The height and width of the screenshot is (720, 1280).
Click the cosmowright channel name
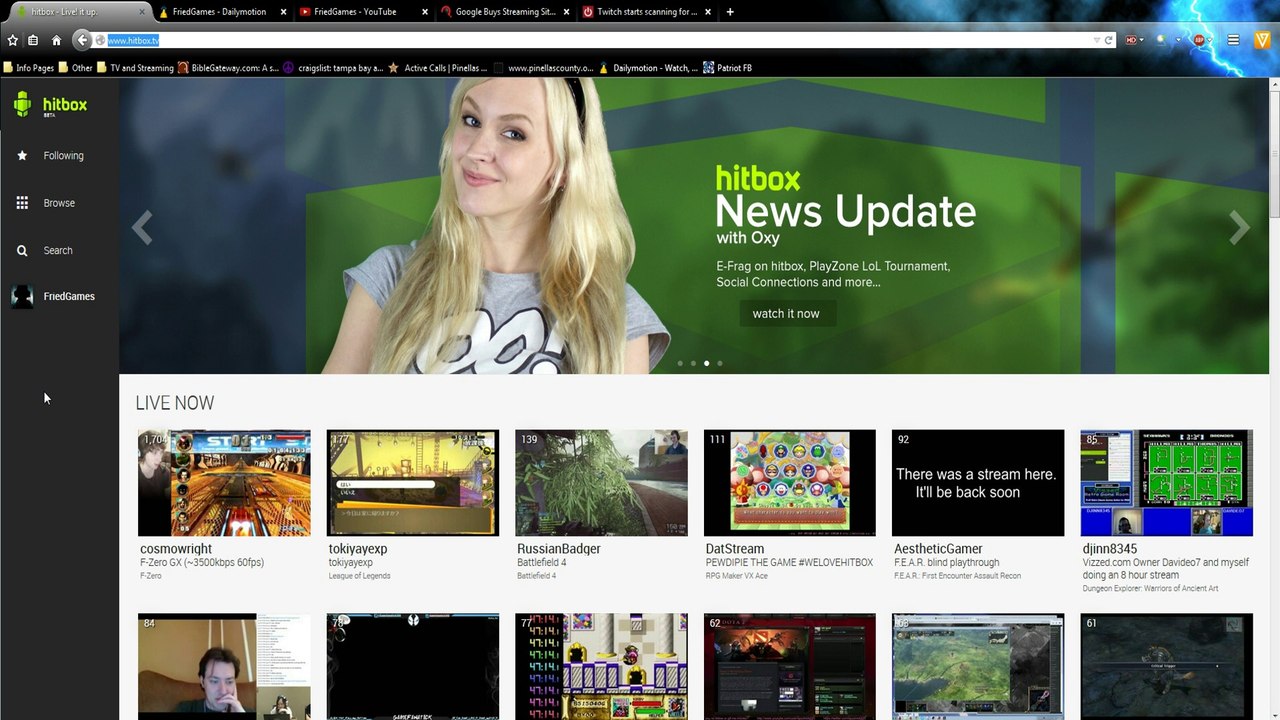[x=176, y=549]
